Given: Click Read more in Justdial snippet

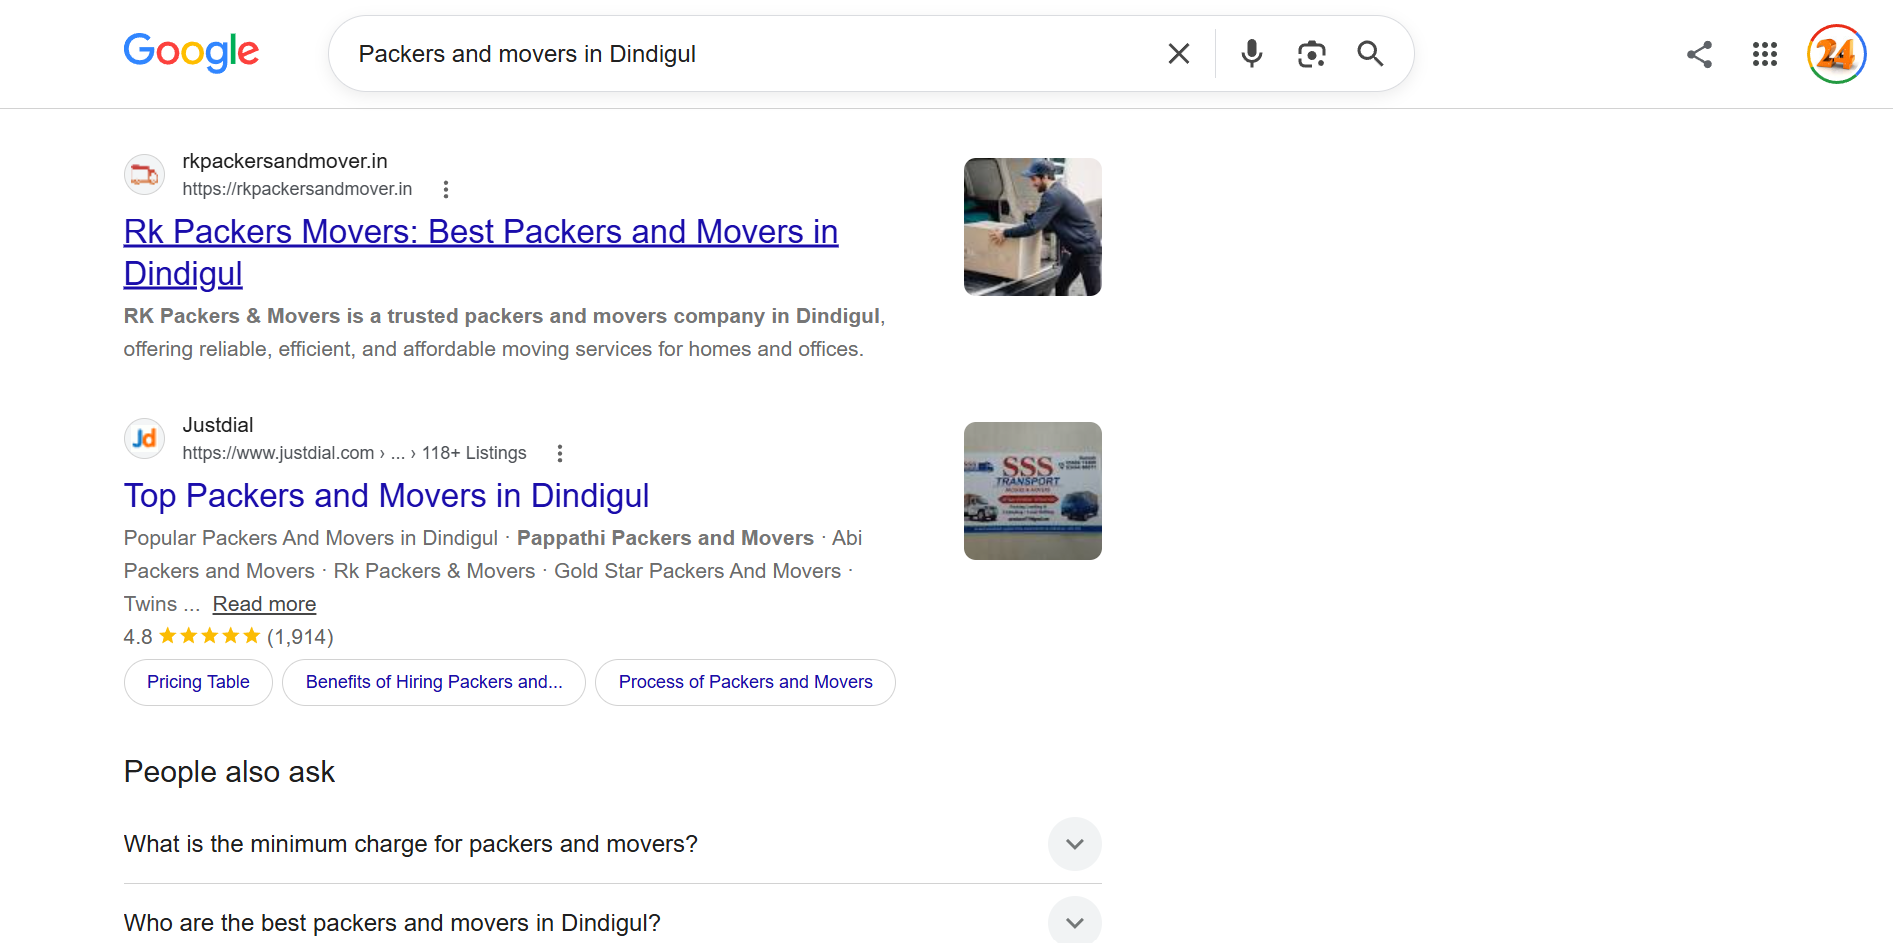Looking at the screenshot, I should pyautogui.click(x=264, y=604).
